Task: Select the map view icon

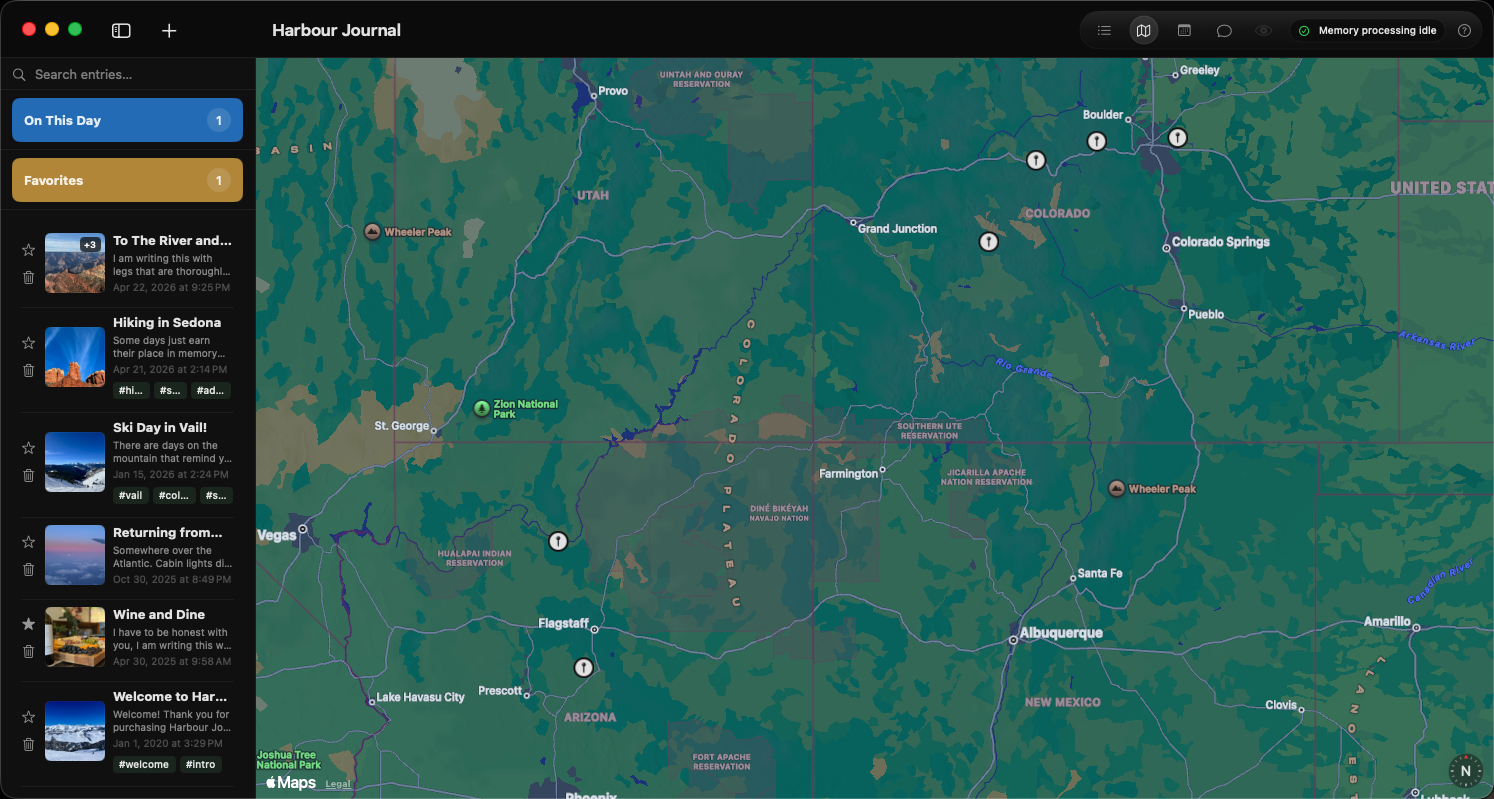Action: point(1144,31)
